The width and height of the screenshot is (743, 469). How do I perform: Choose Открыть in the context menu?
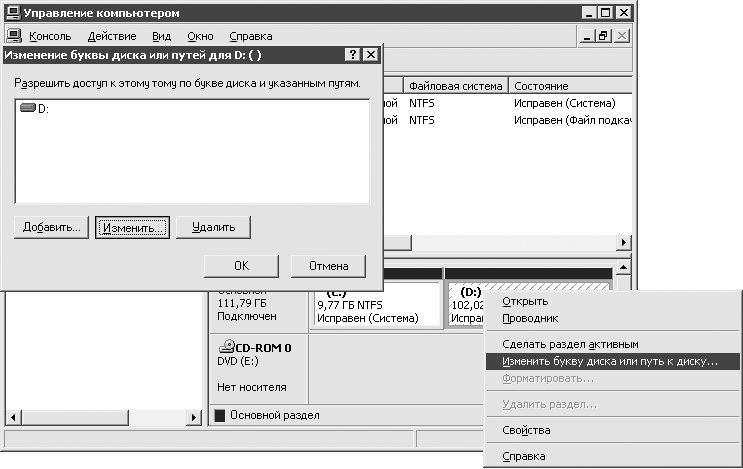(524, 301)
